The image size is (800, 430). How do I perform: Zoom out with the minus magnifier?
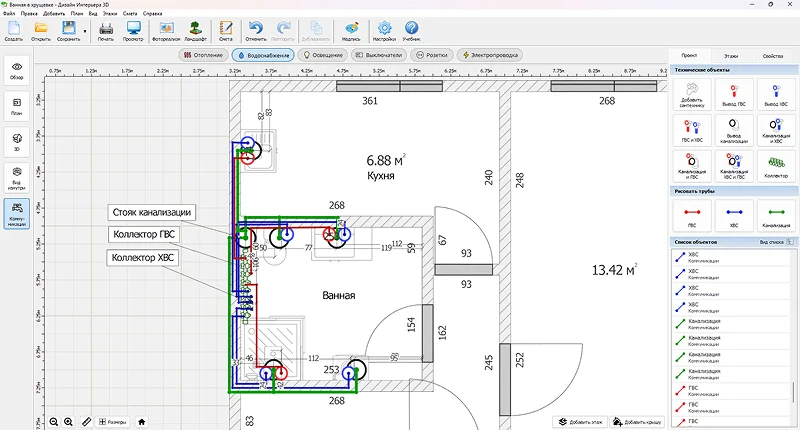54,422
